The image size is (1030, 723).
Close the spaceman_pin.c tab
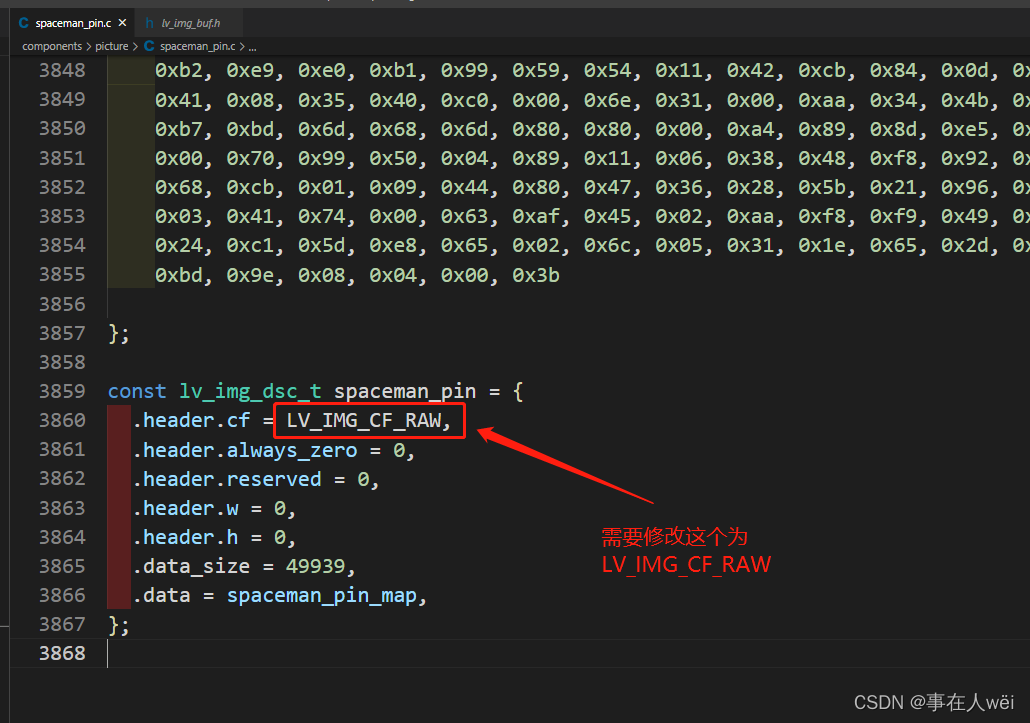pos(122,23)
